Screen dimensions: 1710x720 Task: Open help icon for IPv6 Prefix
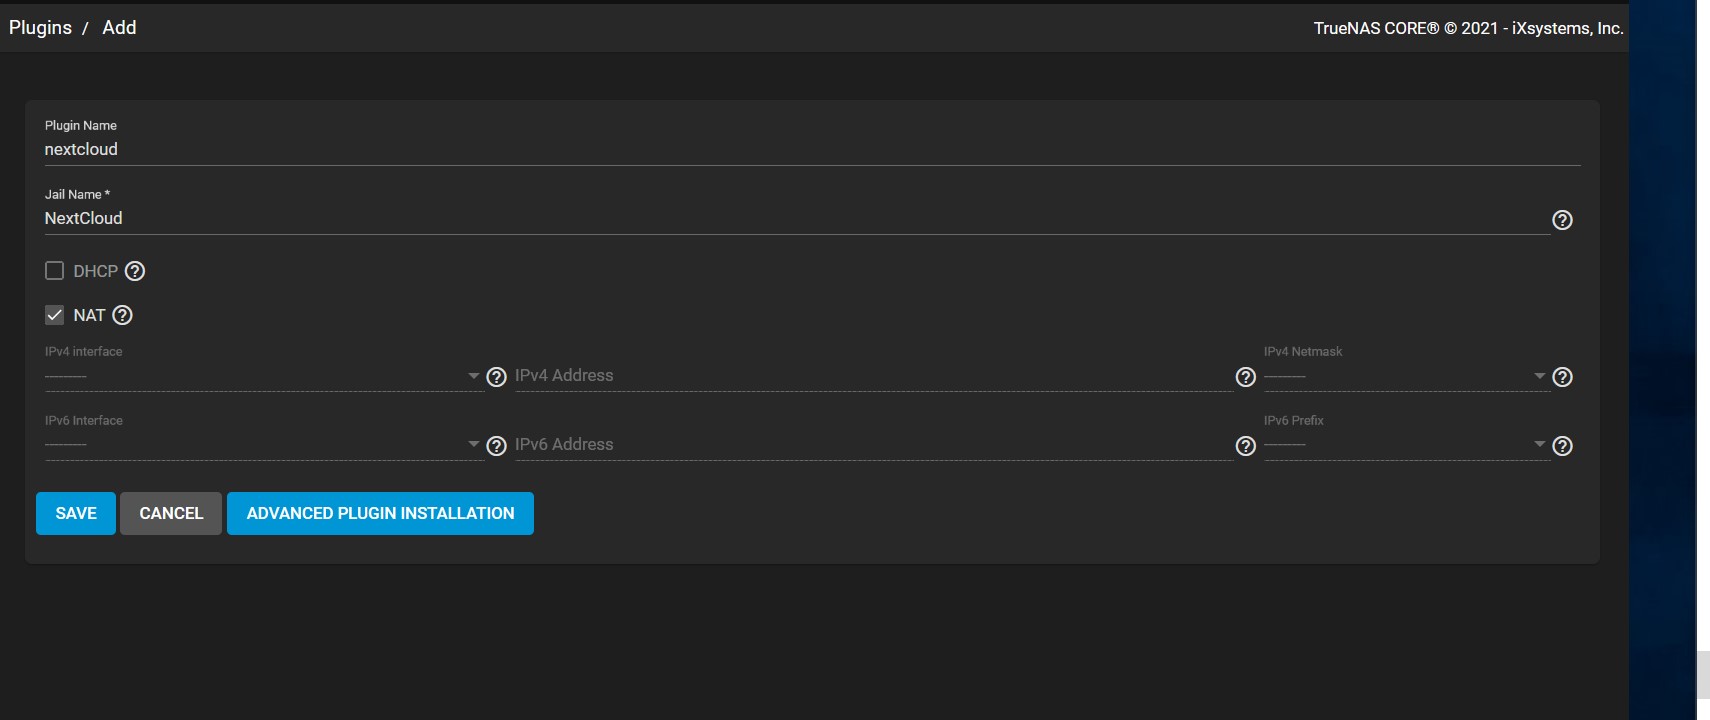pos(1562,446)
